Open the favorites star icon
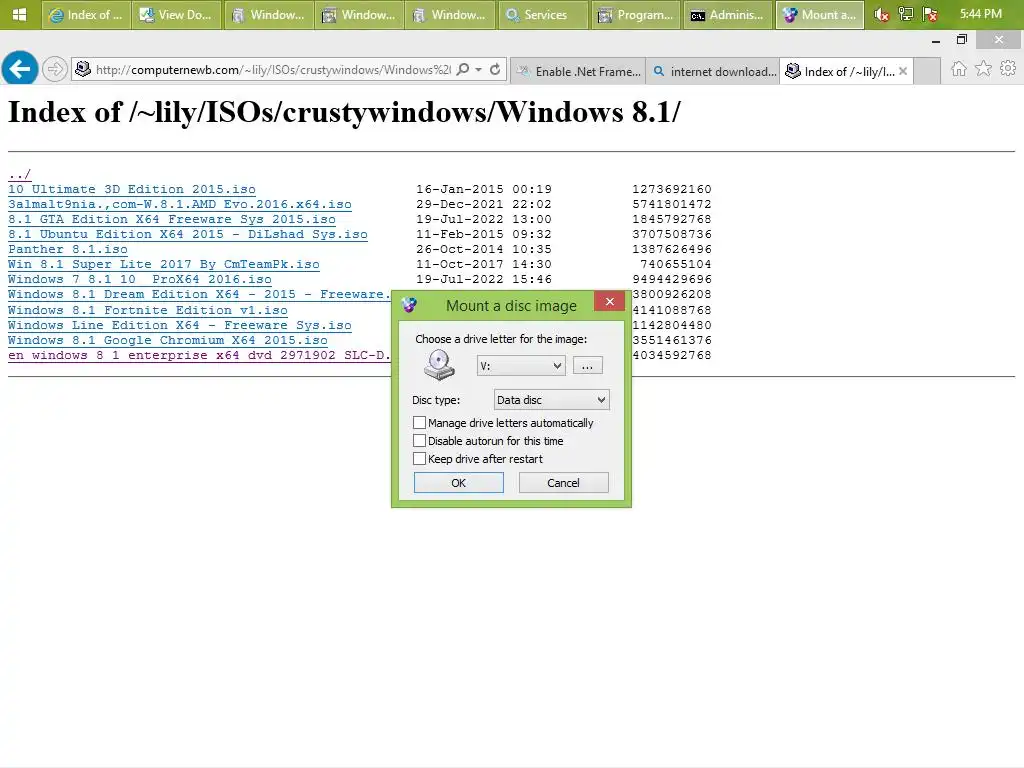 tap(983, 69)
